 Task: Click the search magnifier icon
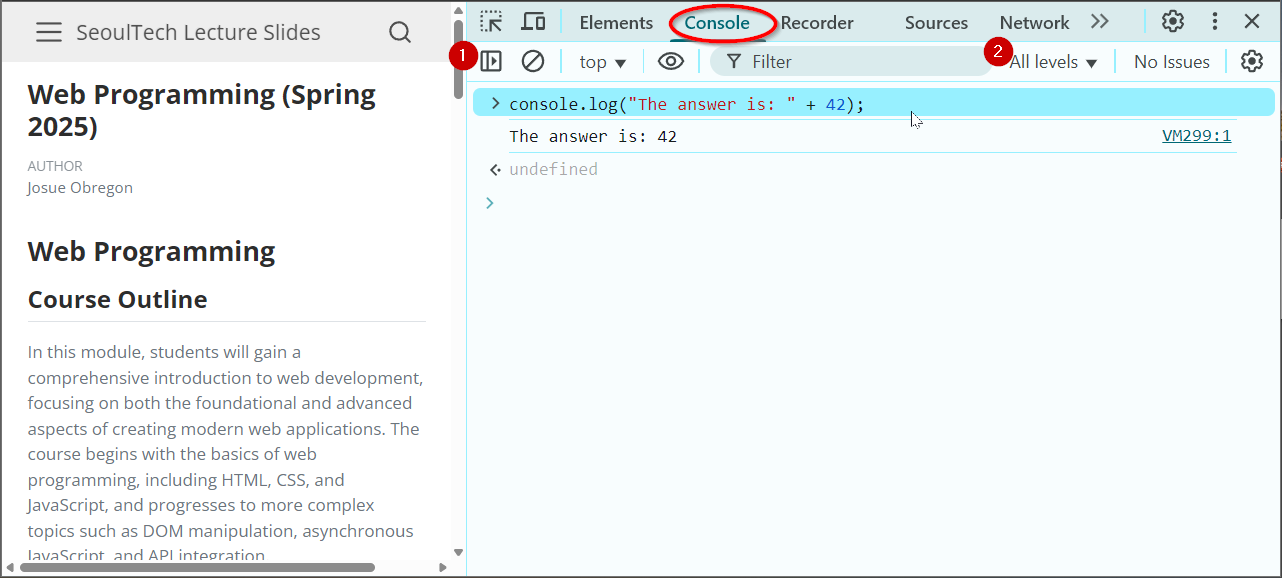[400, 33]
